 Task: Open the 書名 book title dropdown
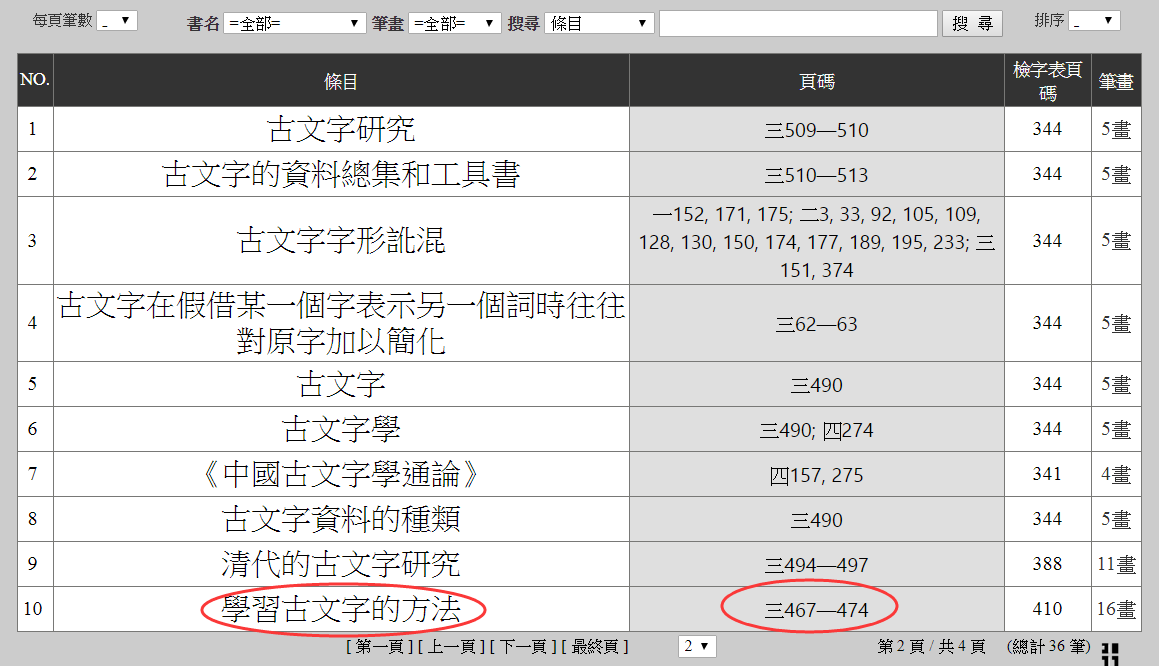pos(294,24)
